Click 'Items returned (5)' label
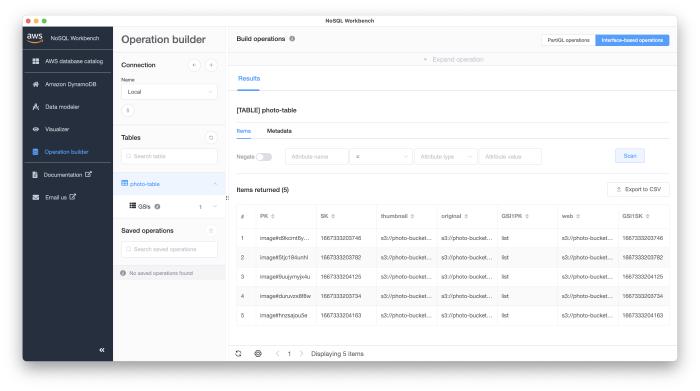Screen dimensions: 700x391 point(262,190)
